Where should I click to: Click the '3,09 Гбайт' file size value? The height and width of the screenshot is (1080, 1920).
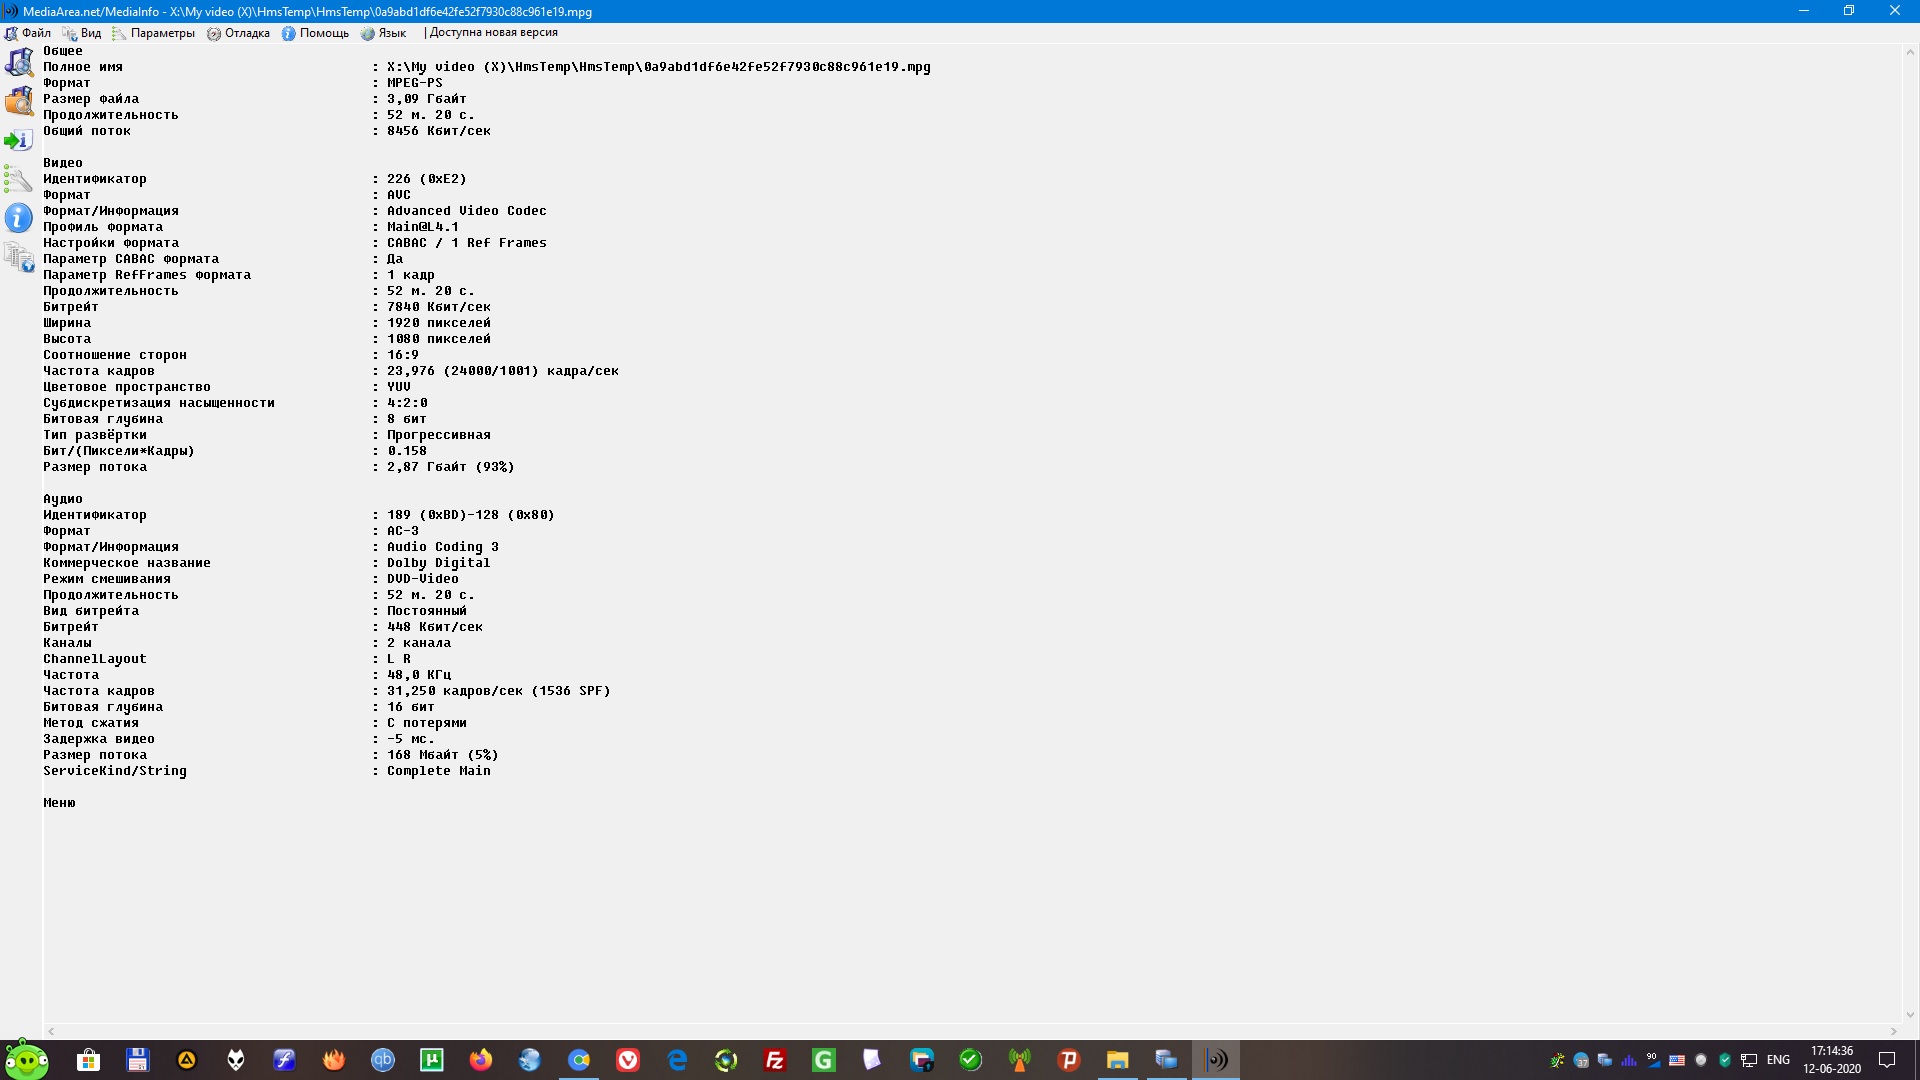(427, 99)
